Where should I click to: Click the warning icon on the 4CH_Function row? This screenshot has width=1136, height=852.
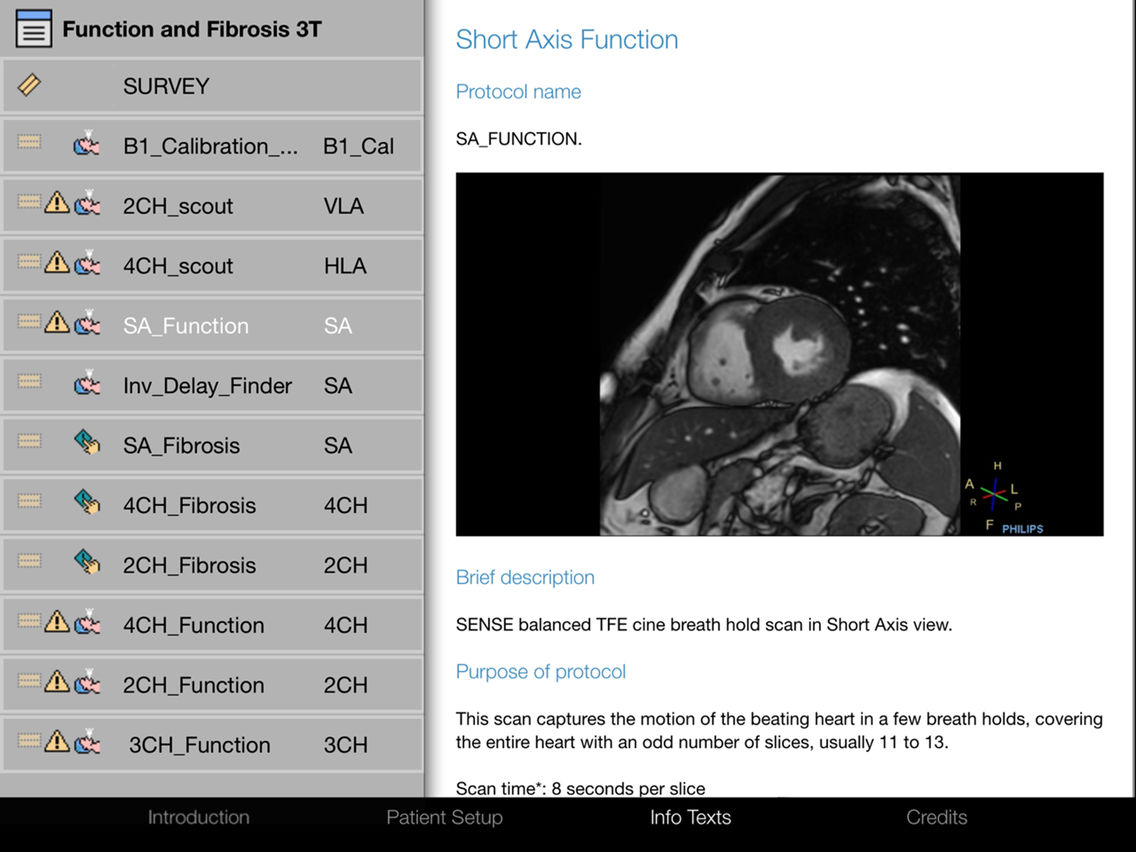point(55,623)
